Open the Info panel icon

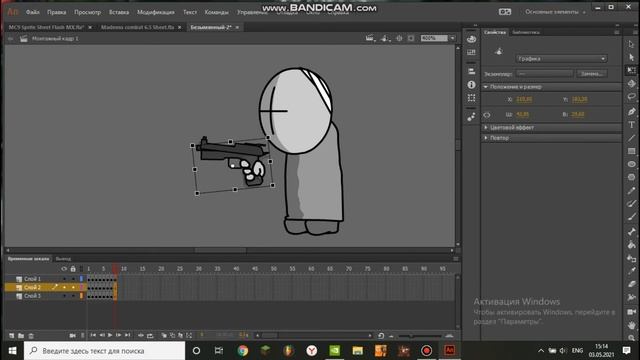click(x=471, y=84)
